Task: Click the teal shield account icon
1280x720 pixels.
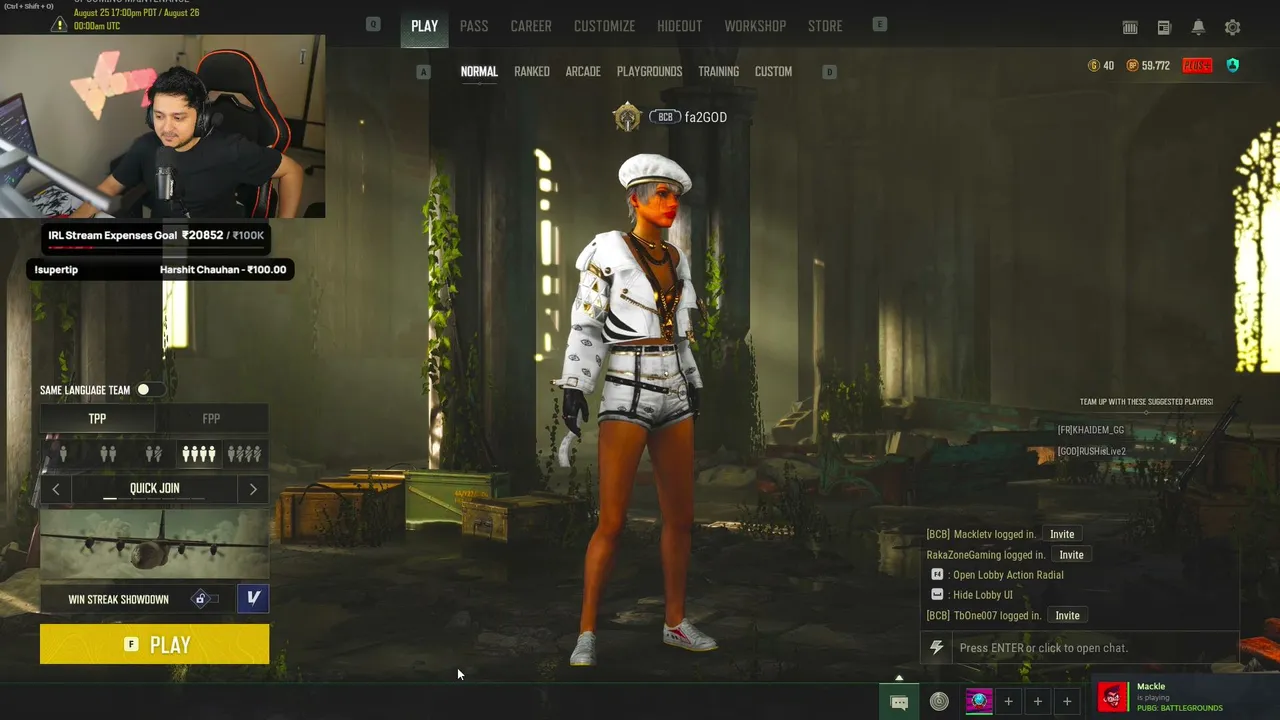Action: tap(1232, 66)
